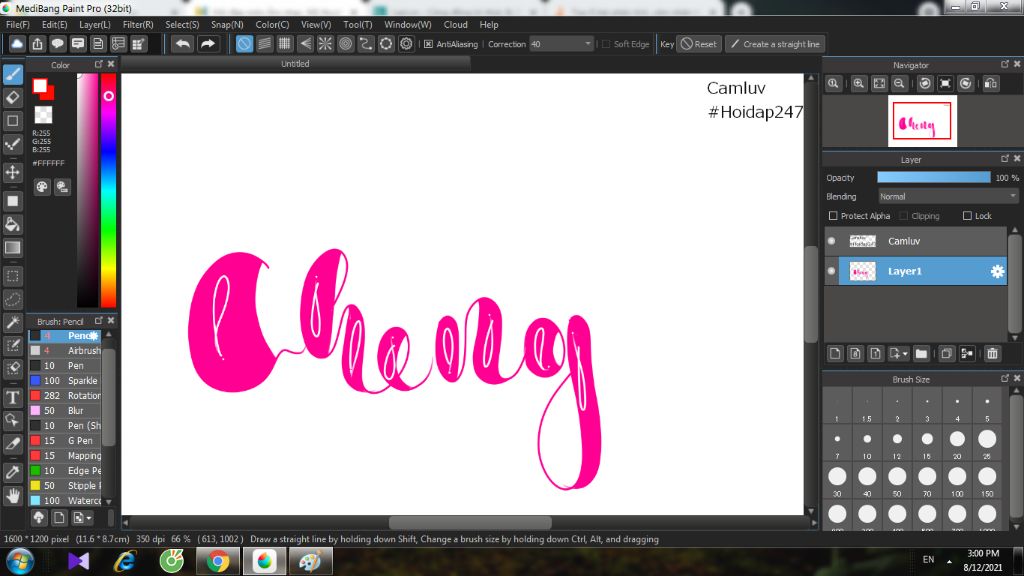Enable vanishing point snap

pyautogui.click(x=305, y=44)
